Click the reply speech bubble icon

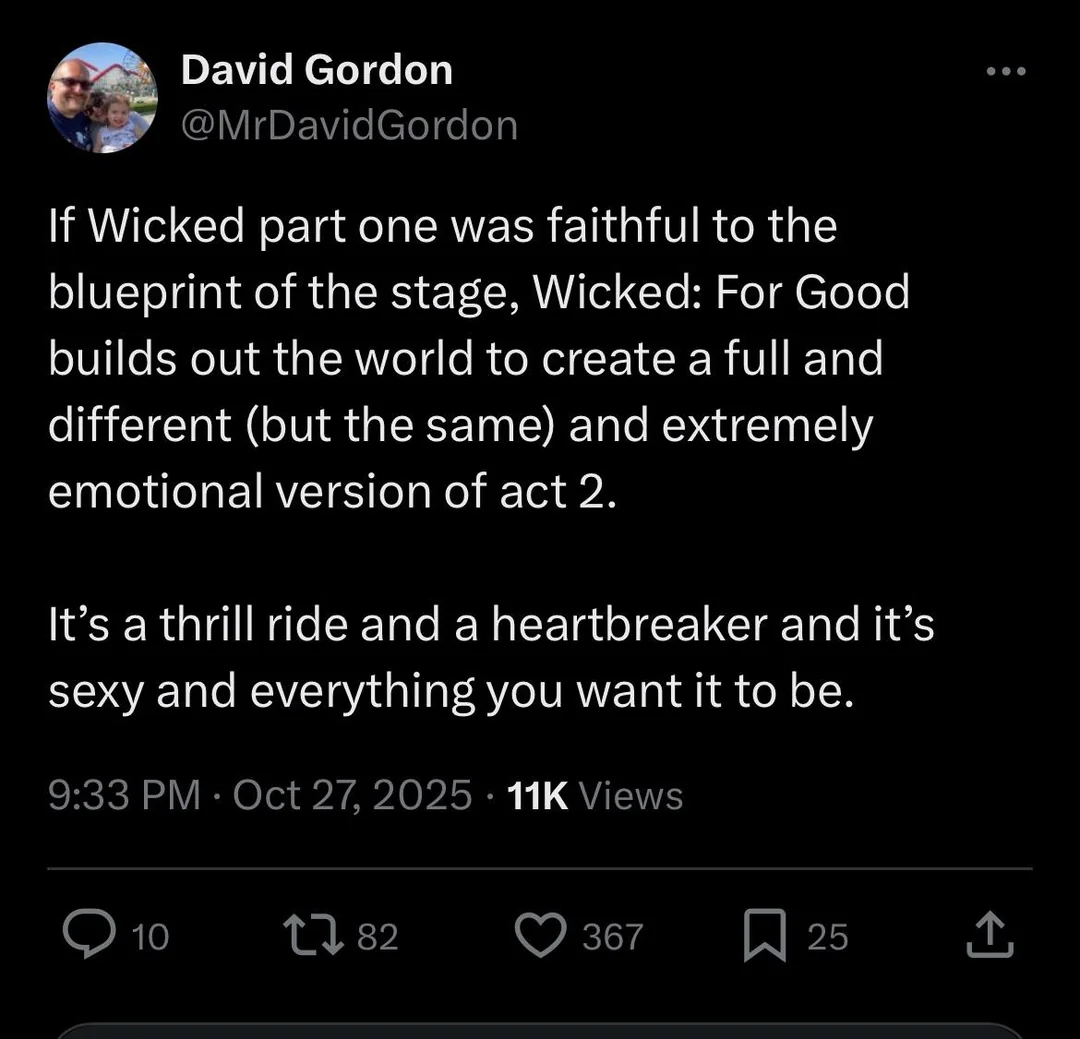coord(89,935)
